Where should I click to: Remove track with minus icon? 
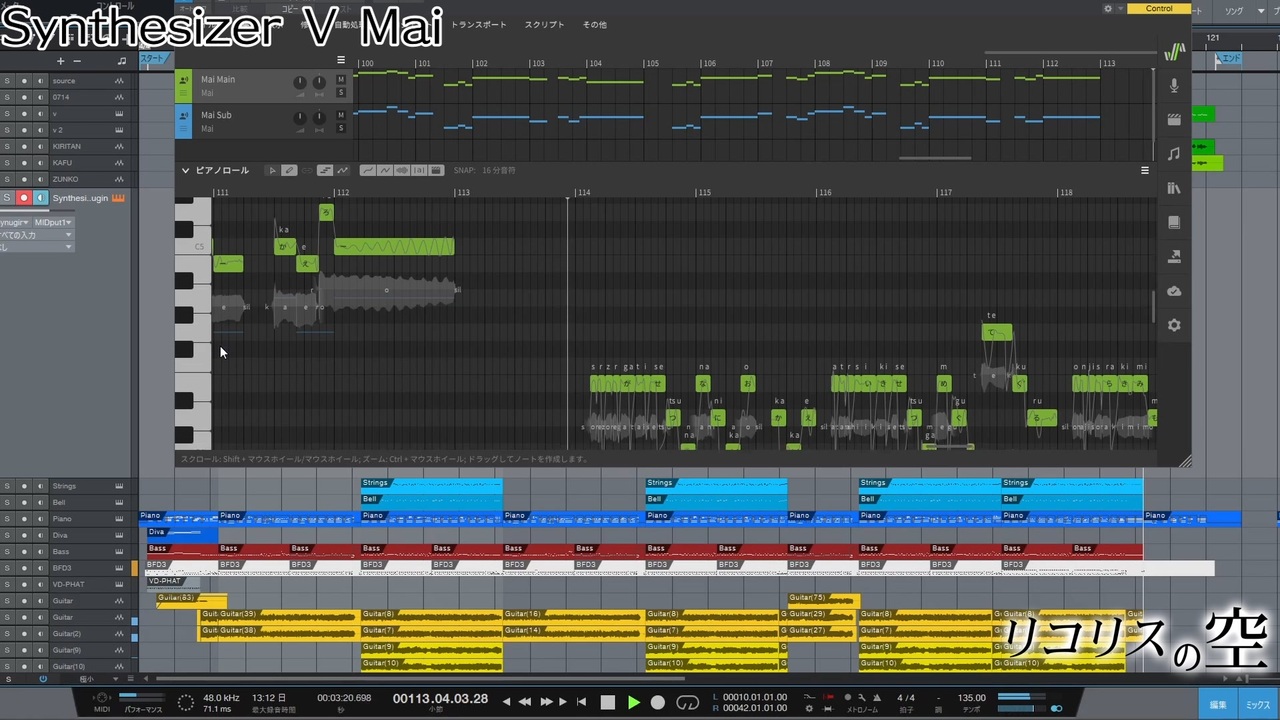[77, 61]
